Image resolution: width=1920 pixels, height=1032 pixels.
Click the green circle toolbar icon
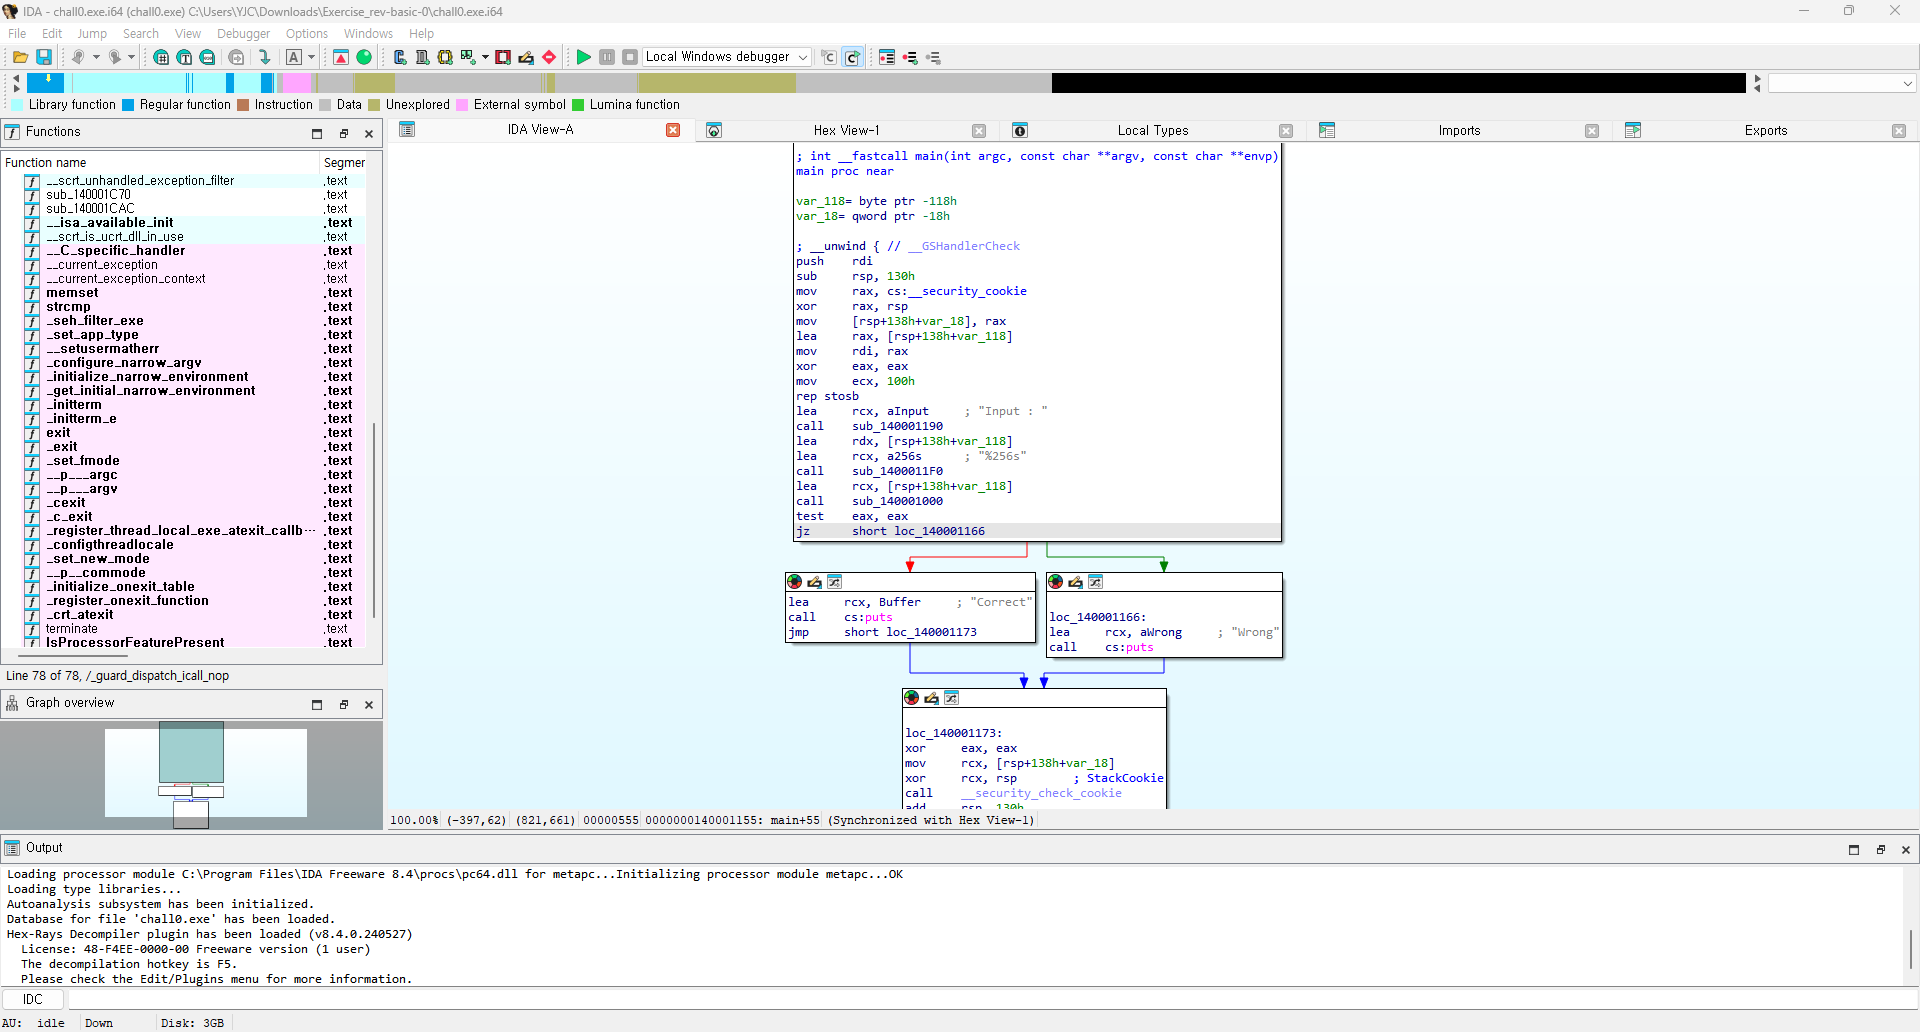click(x=364, y=57)
